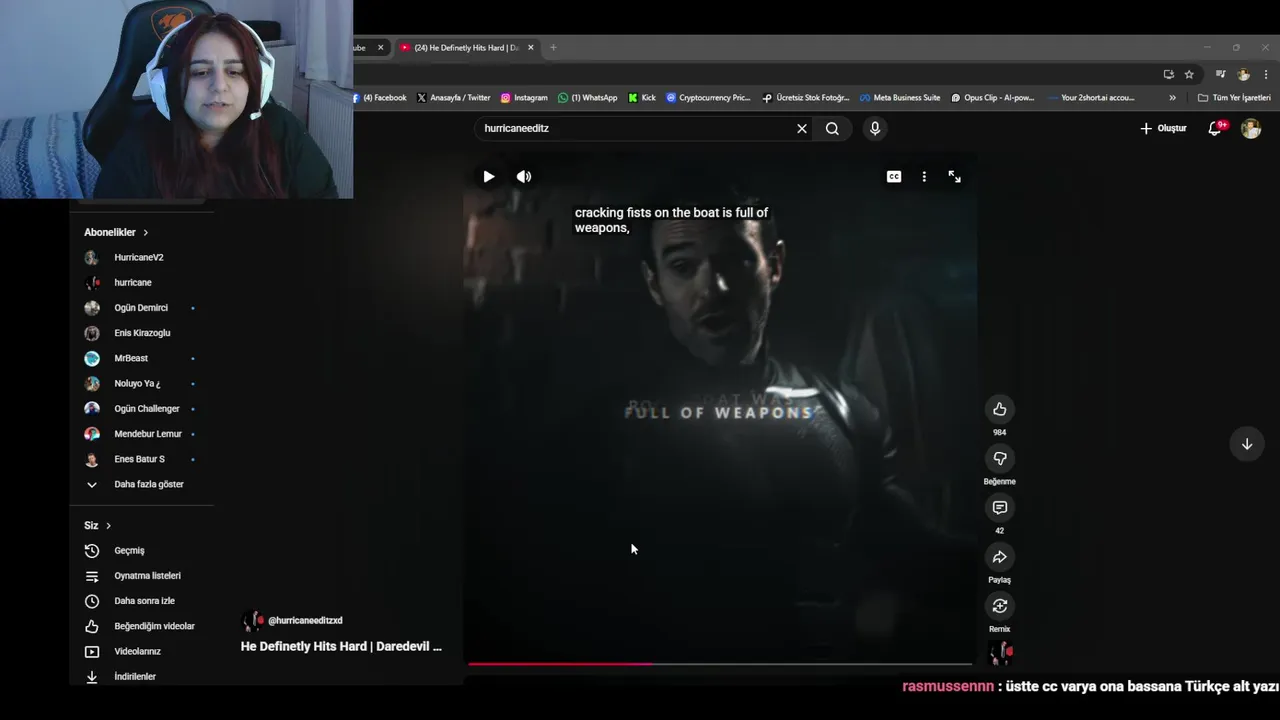Open Ücretsiz Stok Fotoğraf bookmark
Image resolution: width=1280 pixels, height=720 pixels.
coord(806,98)
